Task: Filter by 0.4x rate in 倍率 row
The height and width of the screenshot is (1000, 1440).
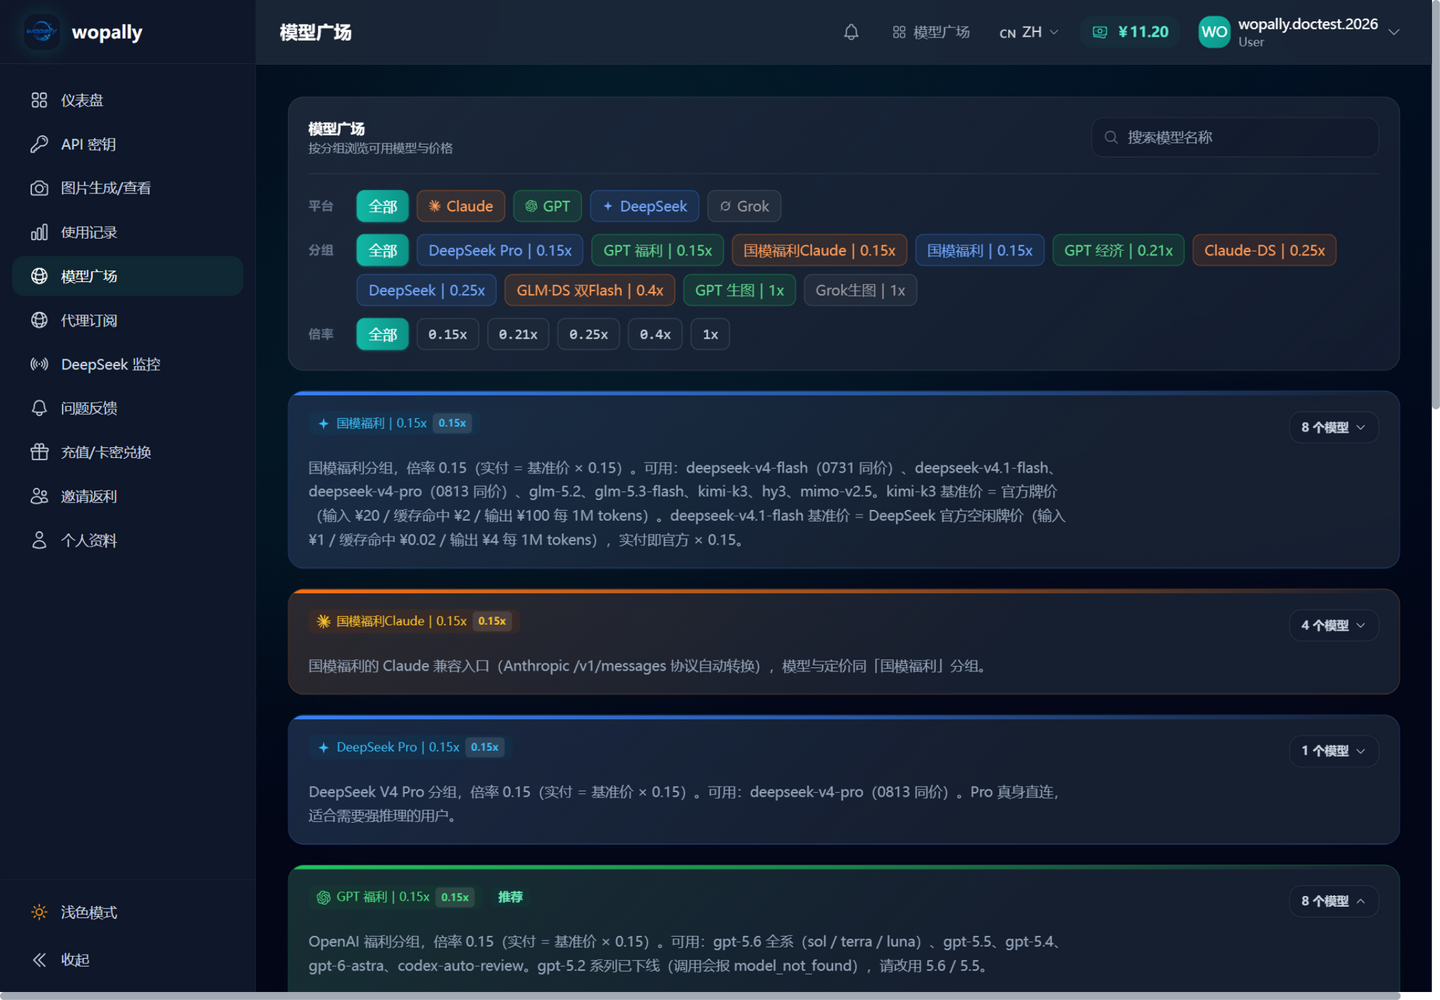Action: 655,334
